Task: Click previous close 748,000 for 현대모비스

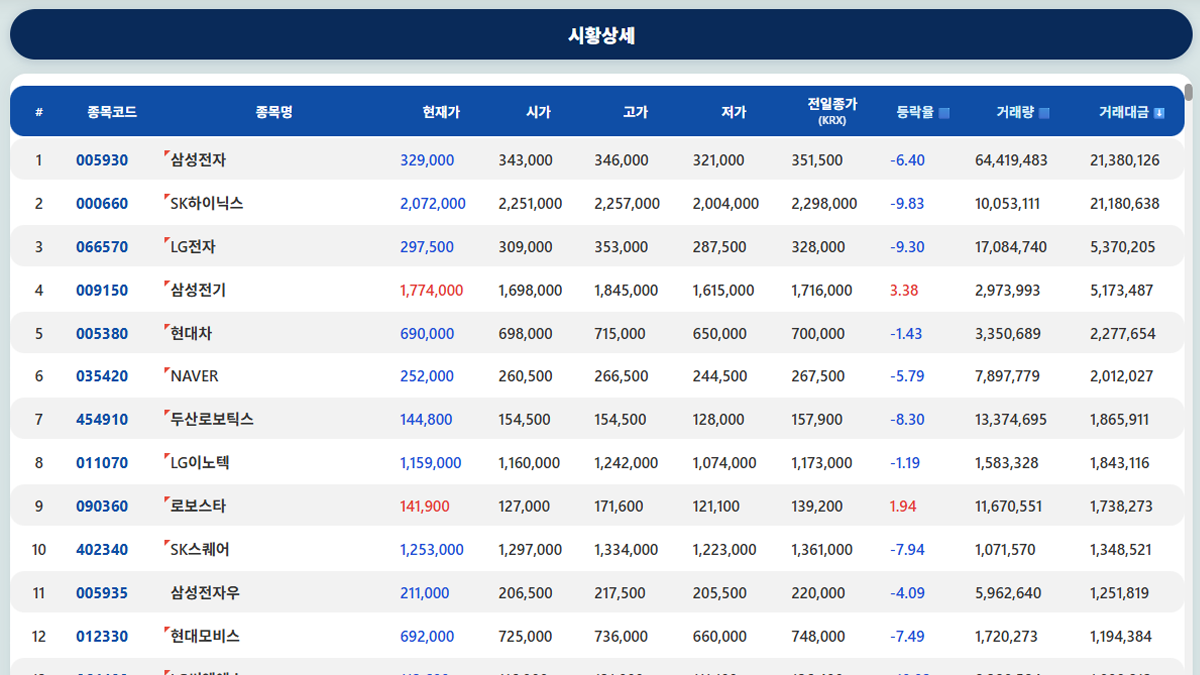Action: tap(817, 636)
